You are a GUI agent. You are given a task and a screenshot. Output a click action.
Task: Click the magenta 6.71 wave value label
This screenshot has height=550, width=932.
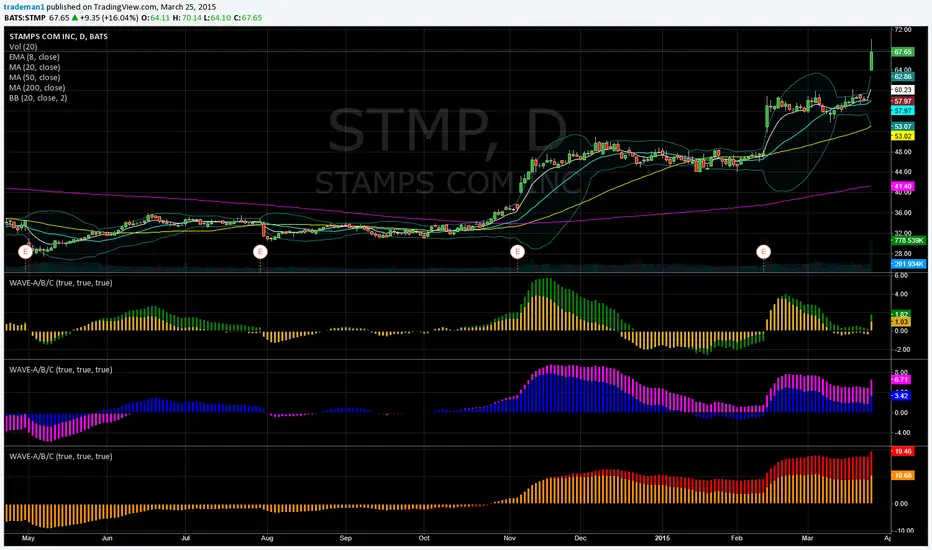point(900,379)
